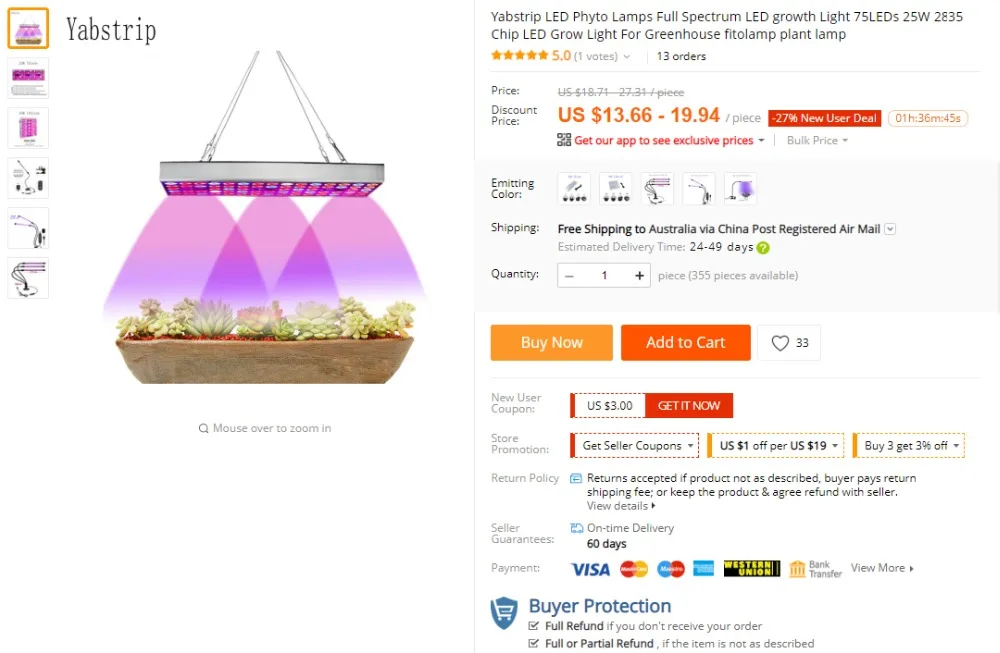The height and width of the screenshot is (653, 1000).
Task: Click the Buyer Protection shield icon
Action: tap(505, 612)
